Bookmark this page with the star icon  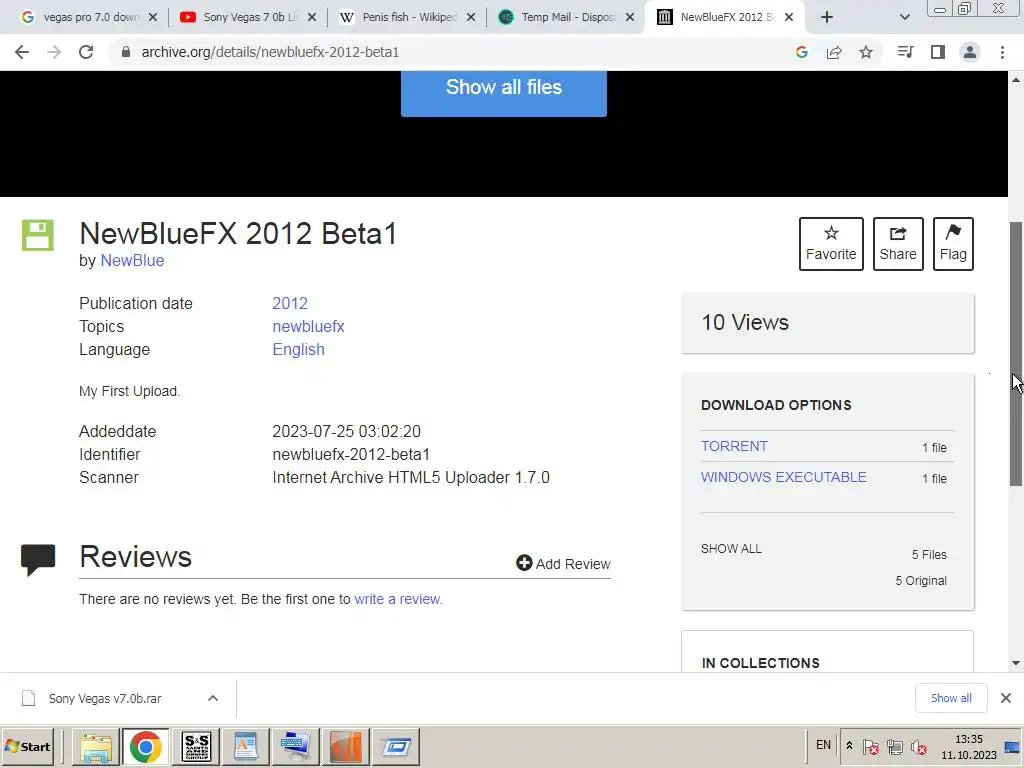(x=866, y=52)
